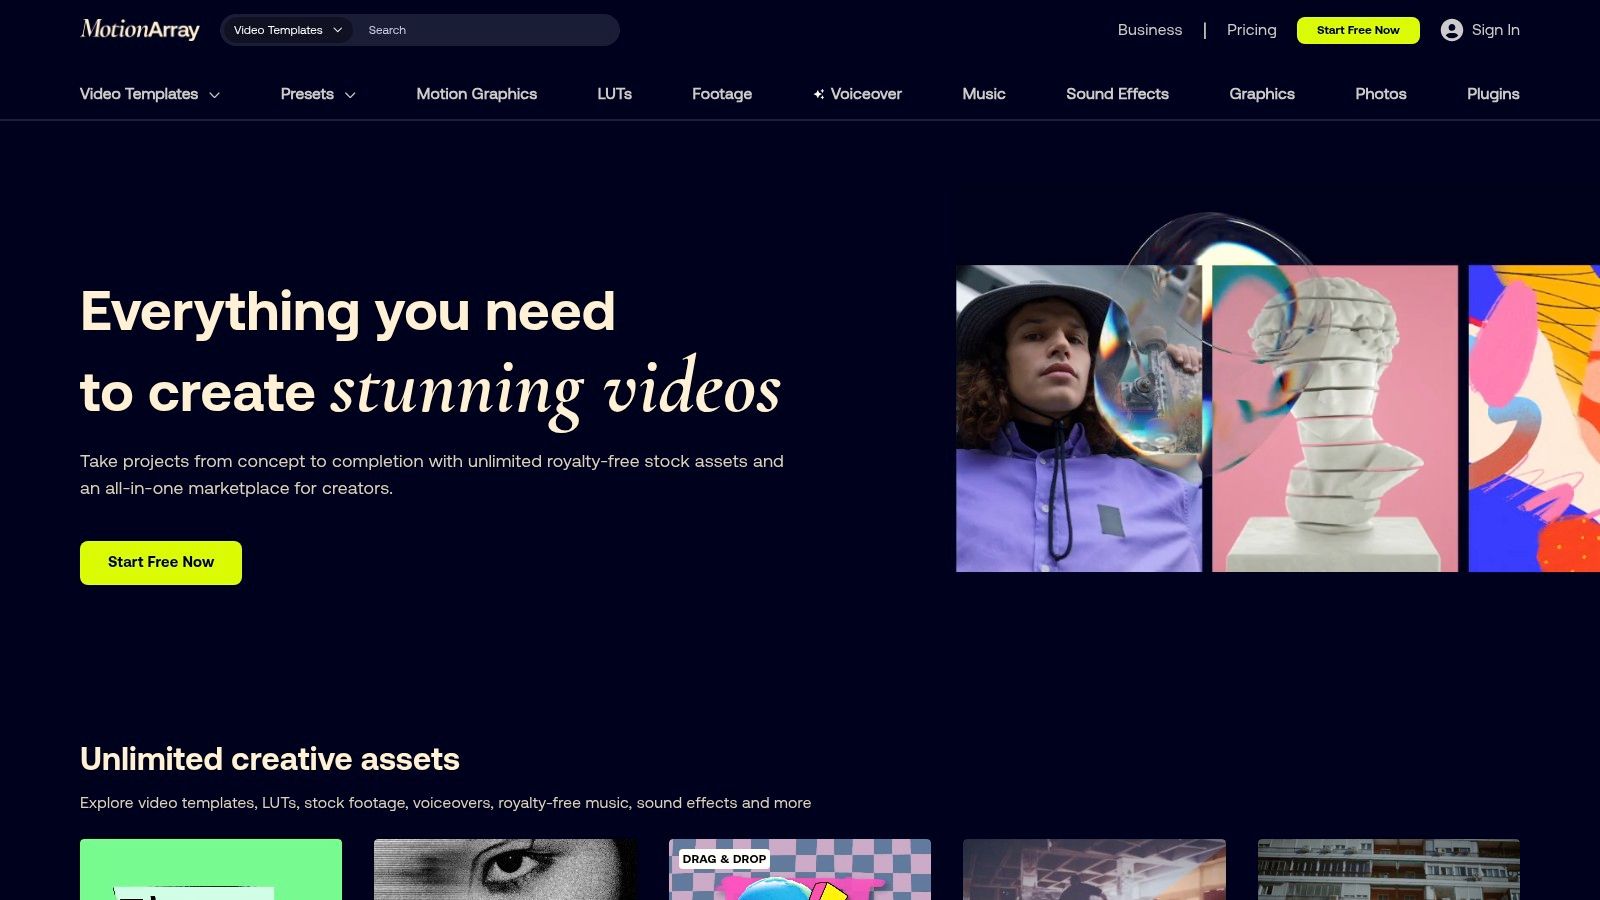The width and height of the screenshot is (1600, 900).
Task: Open the Plugins section
Action: (x=1492, y=94)
